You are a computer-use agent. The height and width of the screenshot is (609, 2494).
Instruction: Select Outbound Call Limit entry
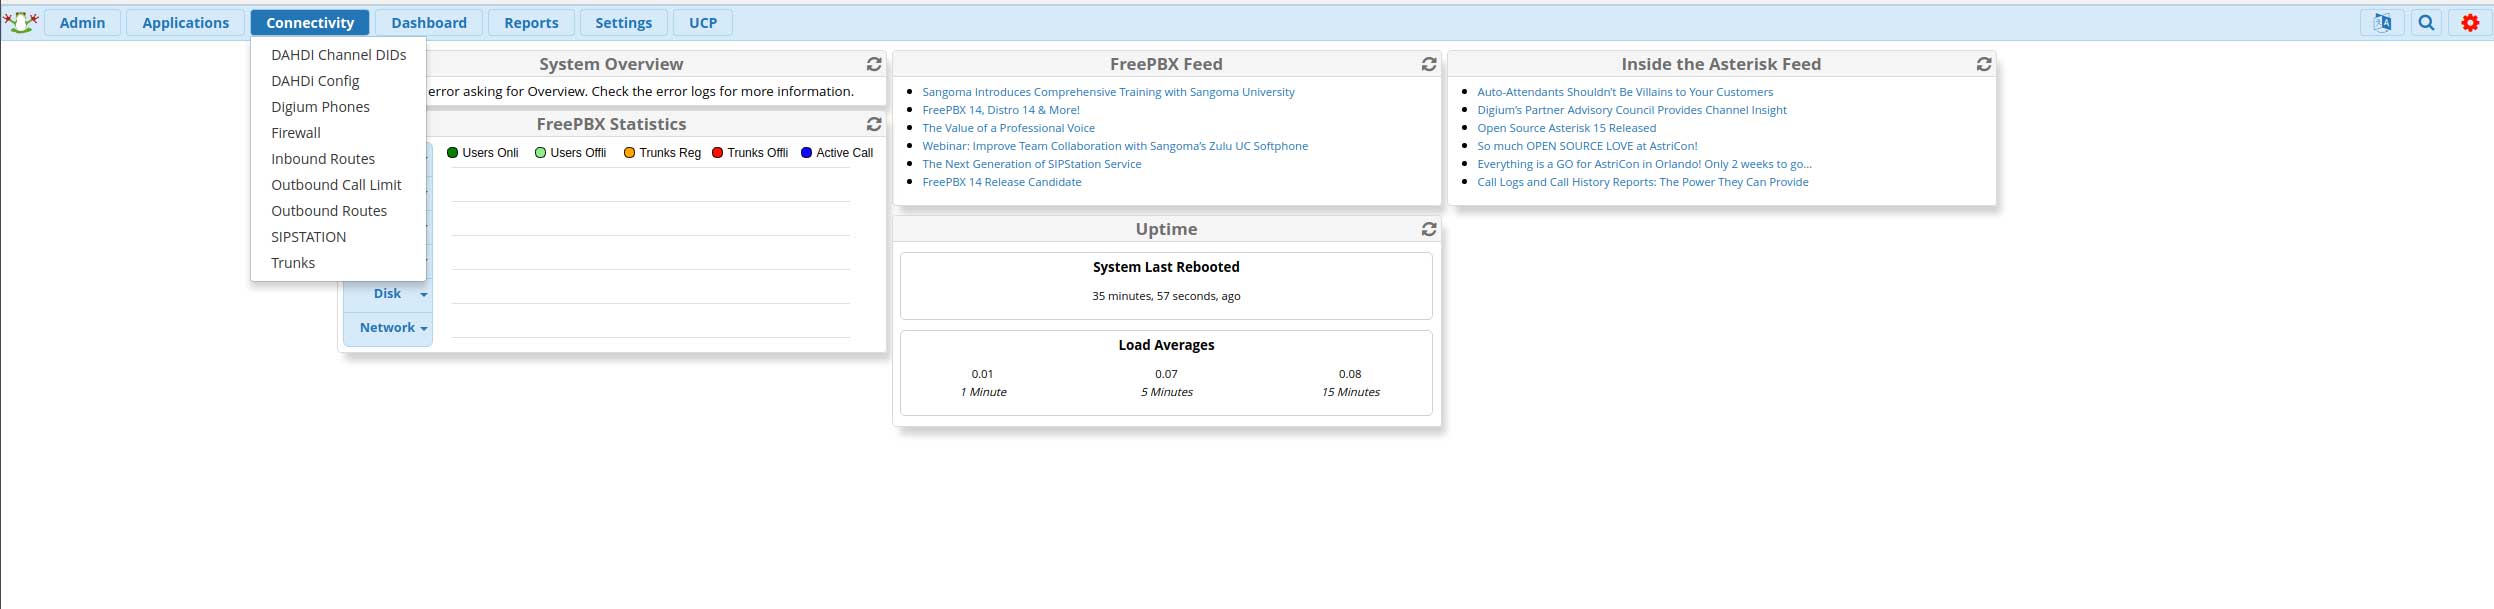(338, 185)
